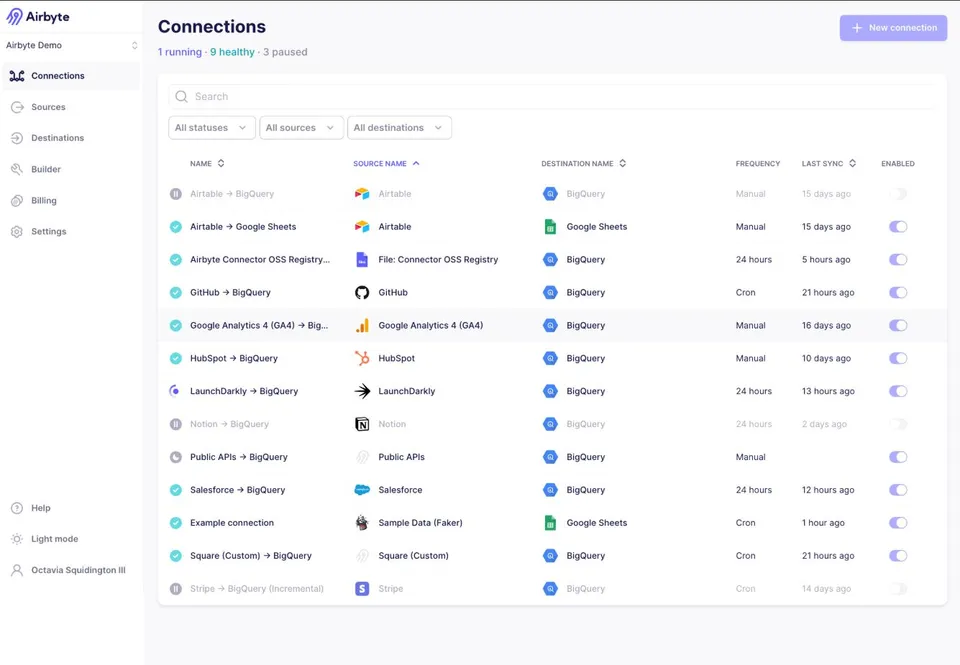This screenshot has width=960, height=665.
Task: Open the All statuses filter dropdown
Action: point(212,127)
